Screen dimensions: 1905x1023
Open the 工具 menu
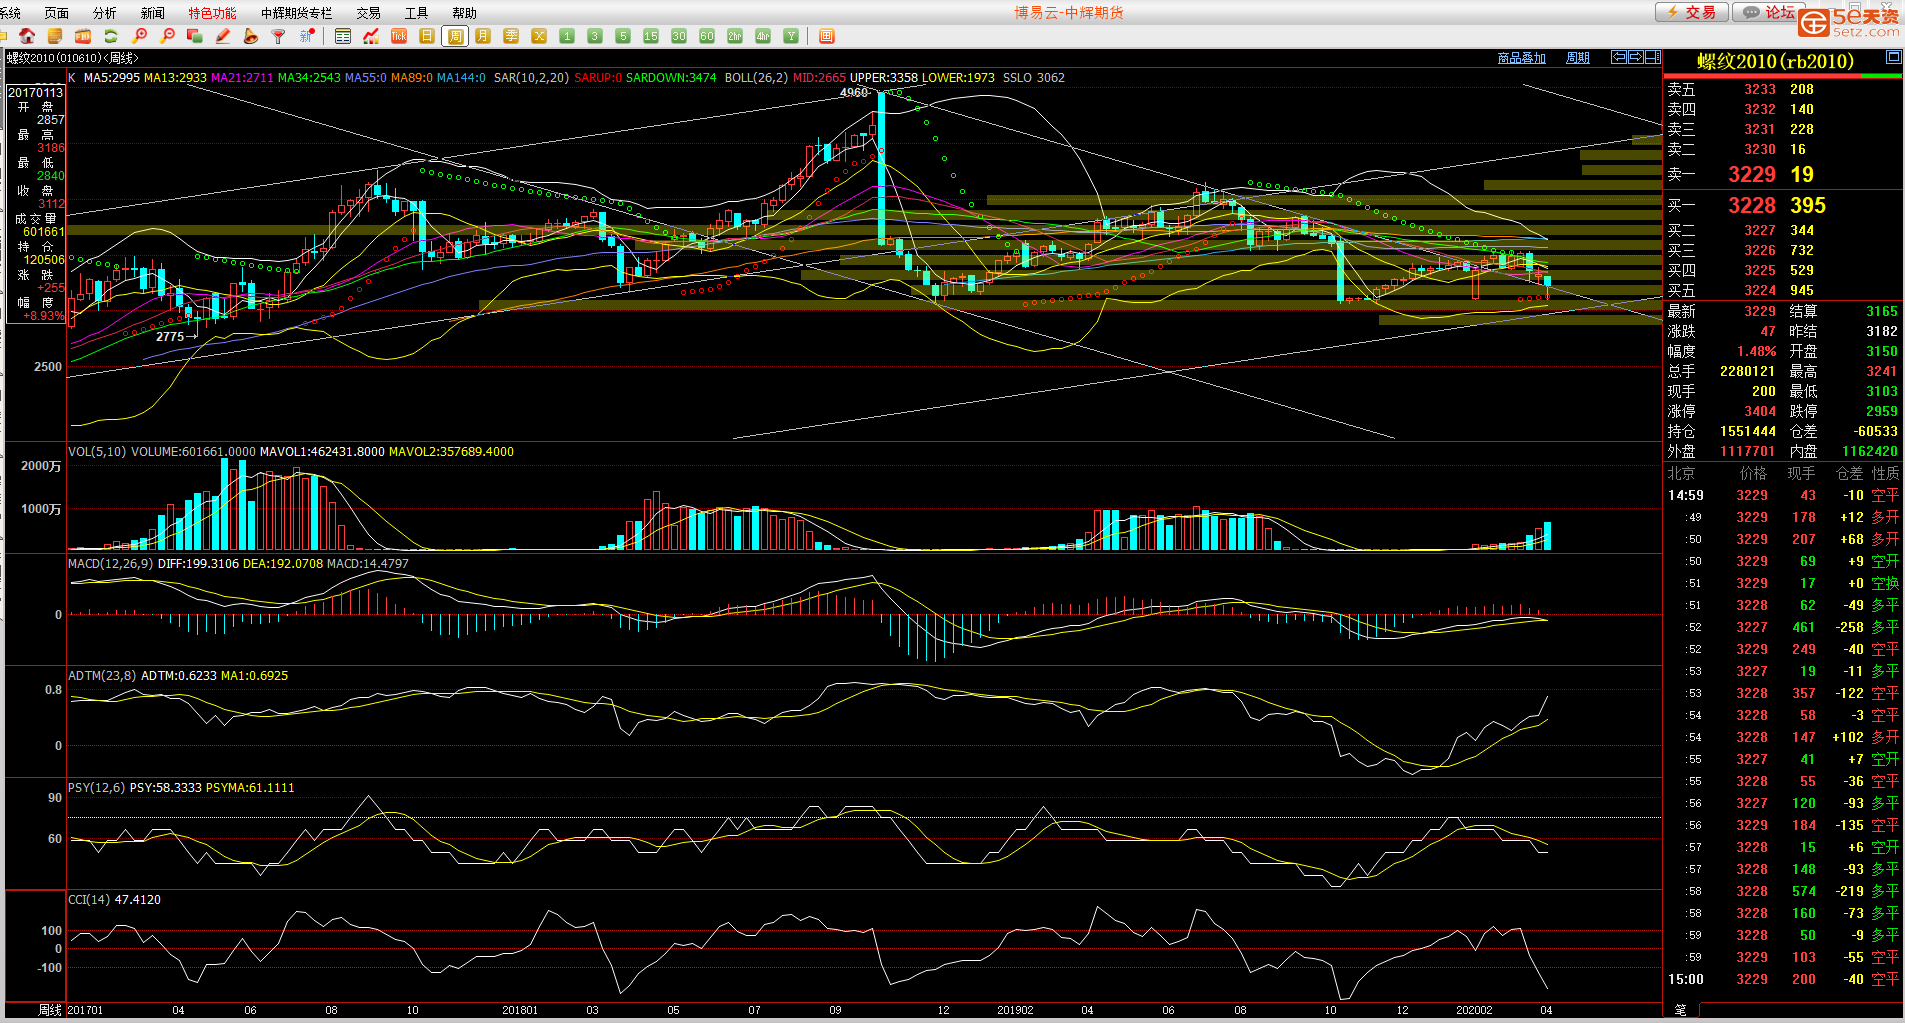(416, 13)
